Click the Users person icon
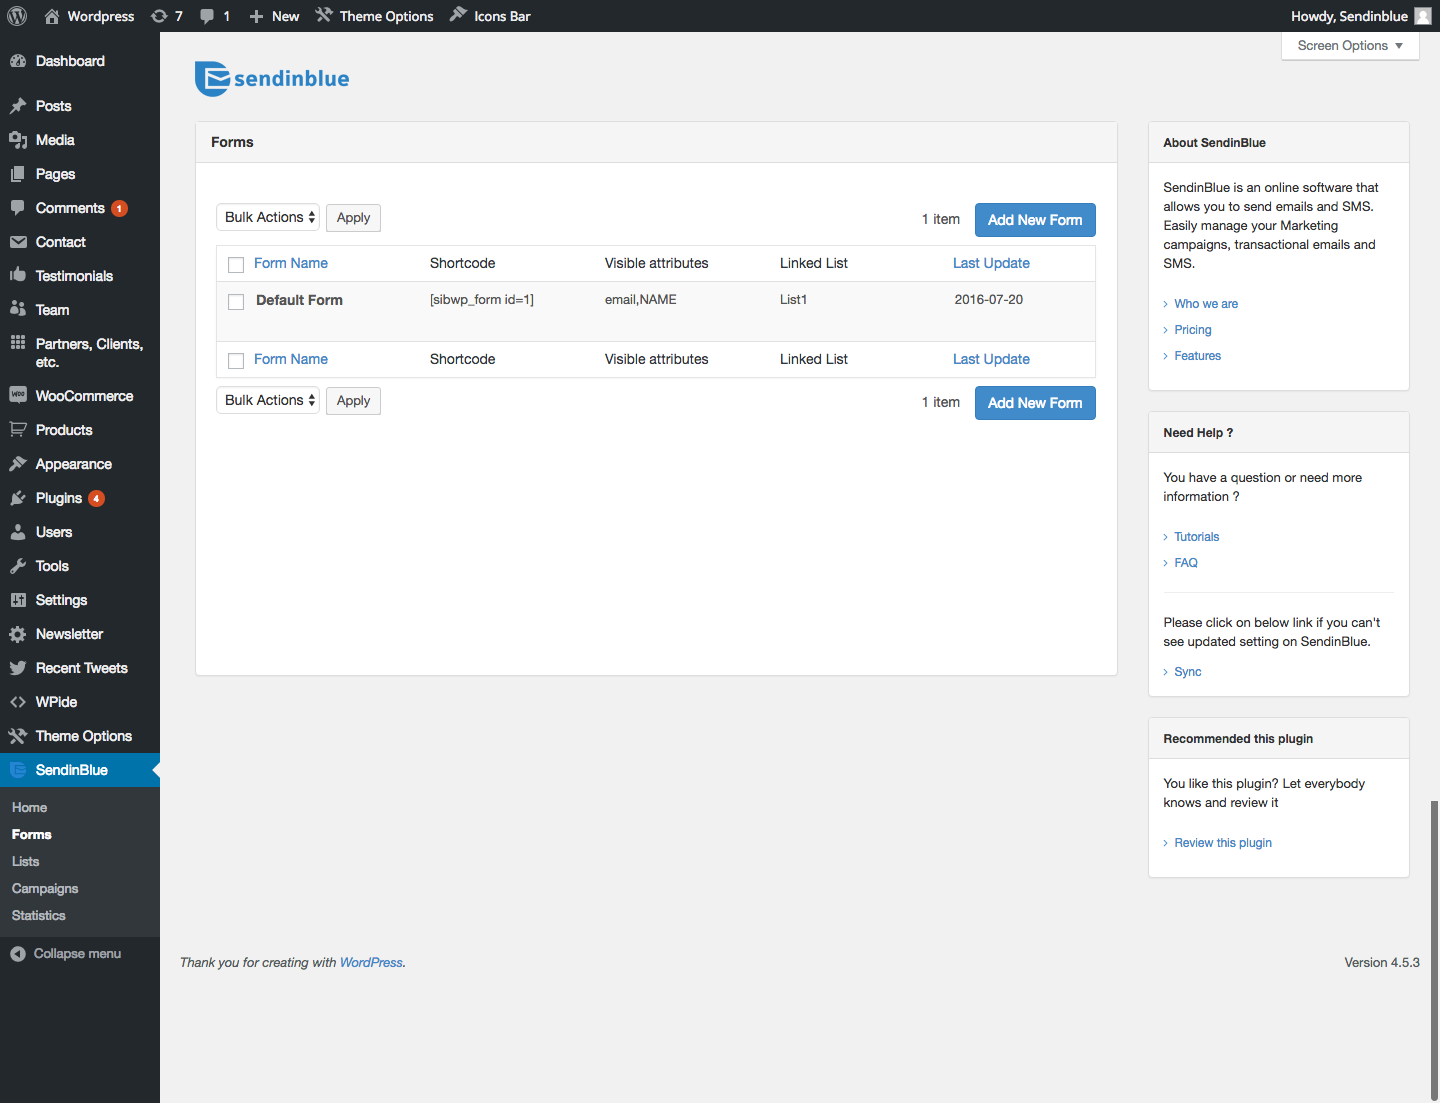Image resolution: width=1440 pixels, height=1103 pixels. point(18,532)
